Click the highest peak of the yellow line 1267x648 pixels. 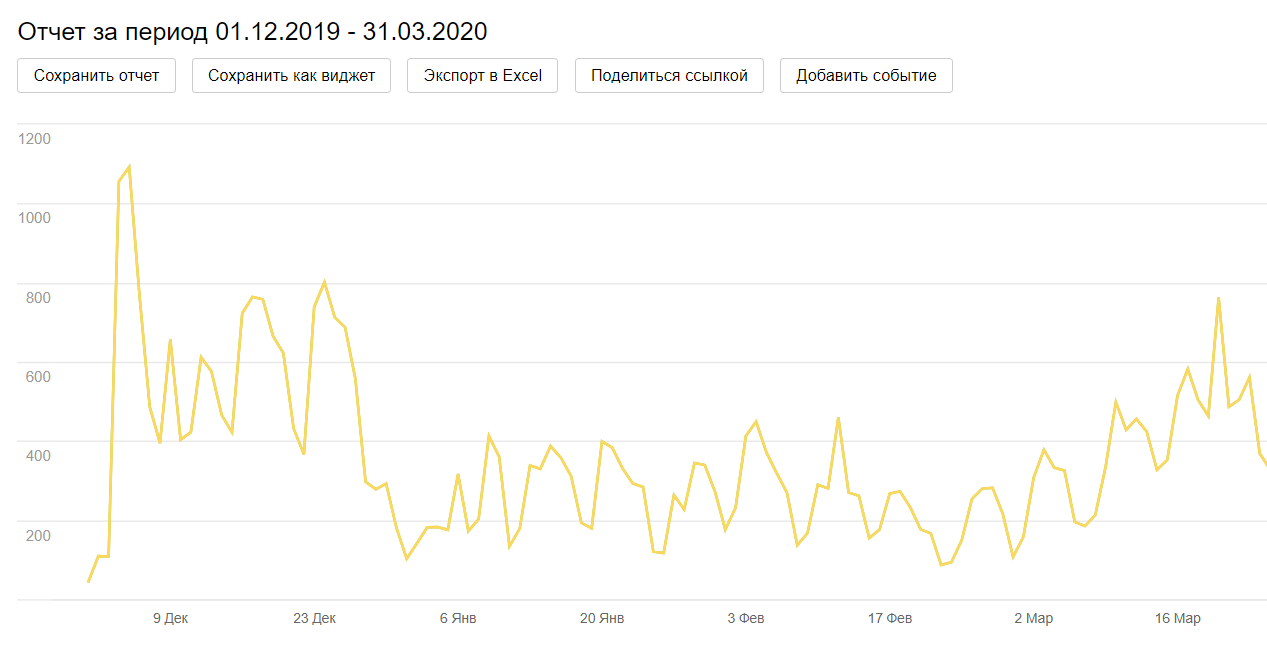click(129, 167)
